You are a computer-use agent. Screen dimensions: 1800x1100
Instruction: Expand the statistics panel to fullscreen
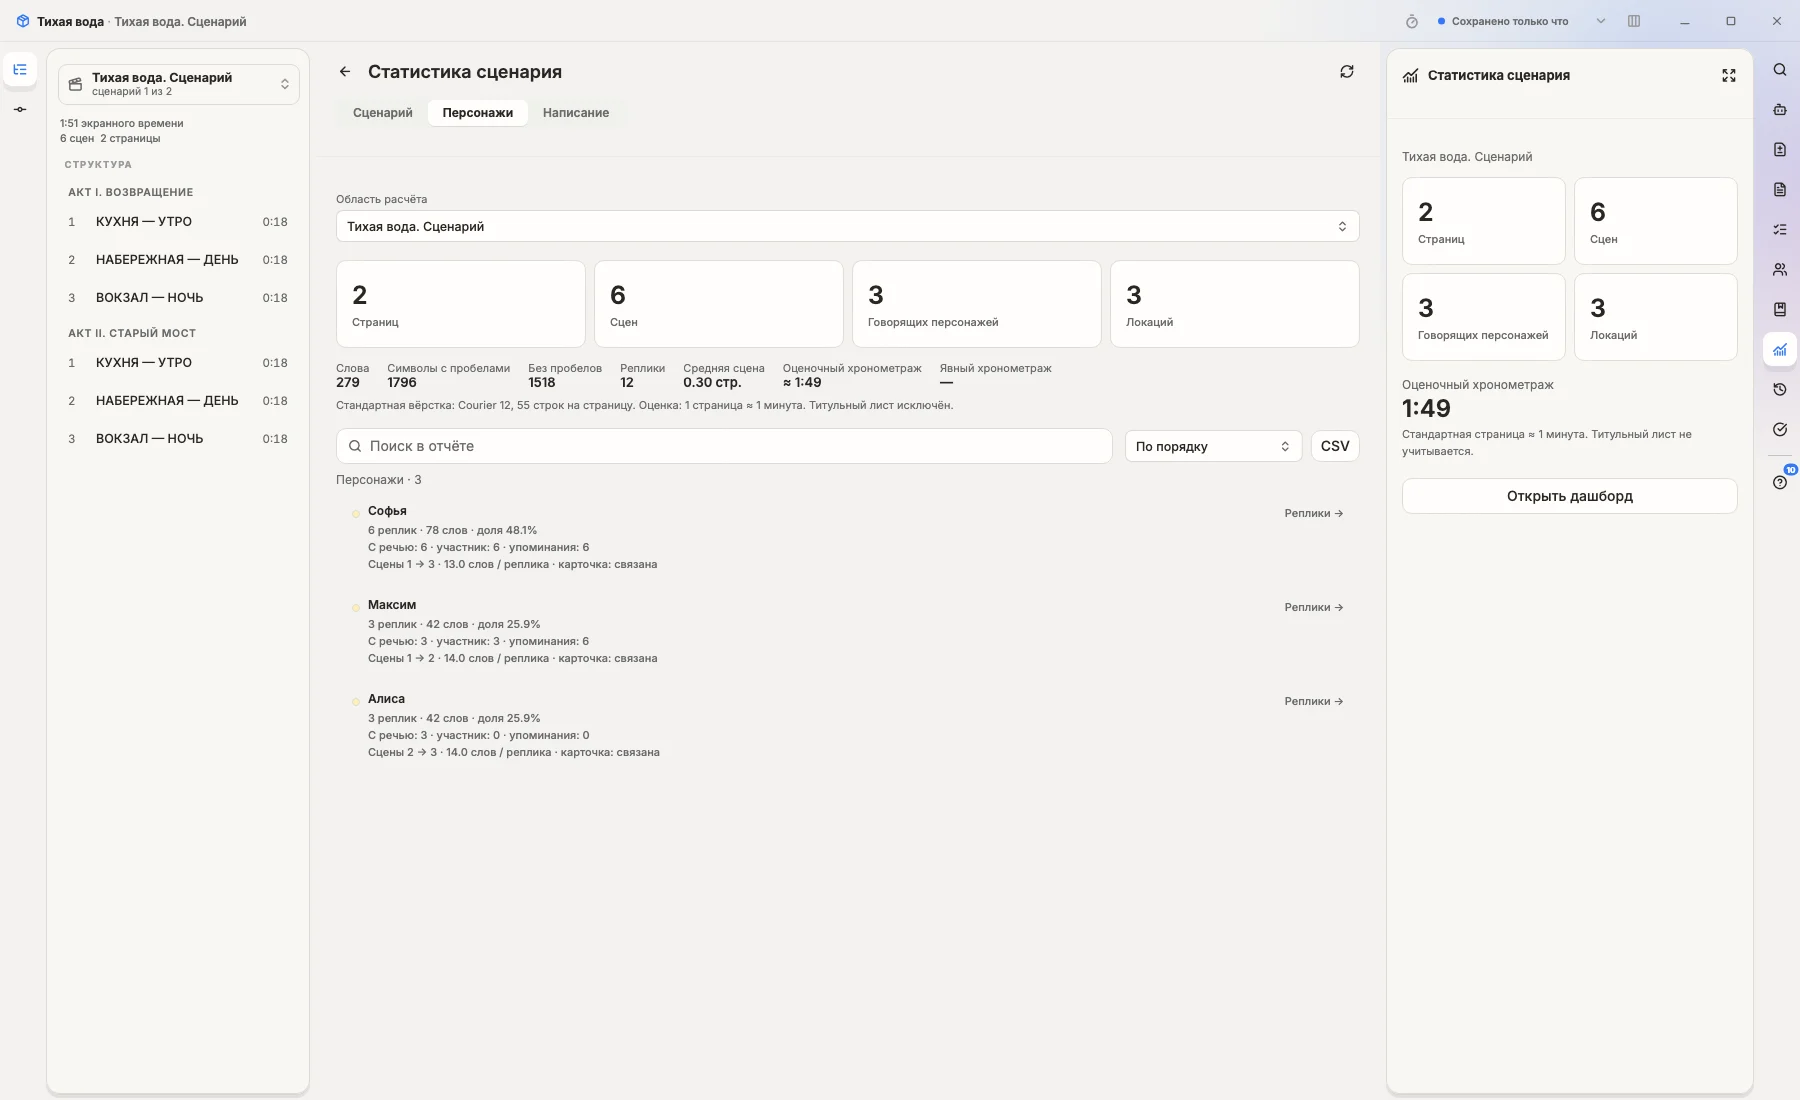(1729, 76)
